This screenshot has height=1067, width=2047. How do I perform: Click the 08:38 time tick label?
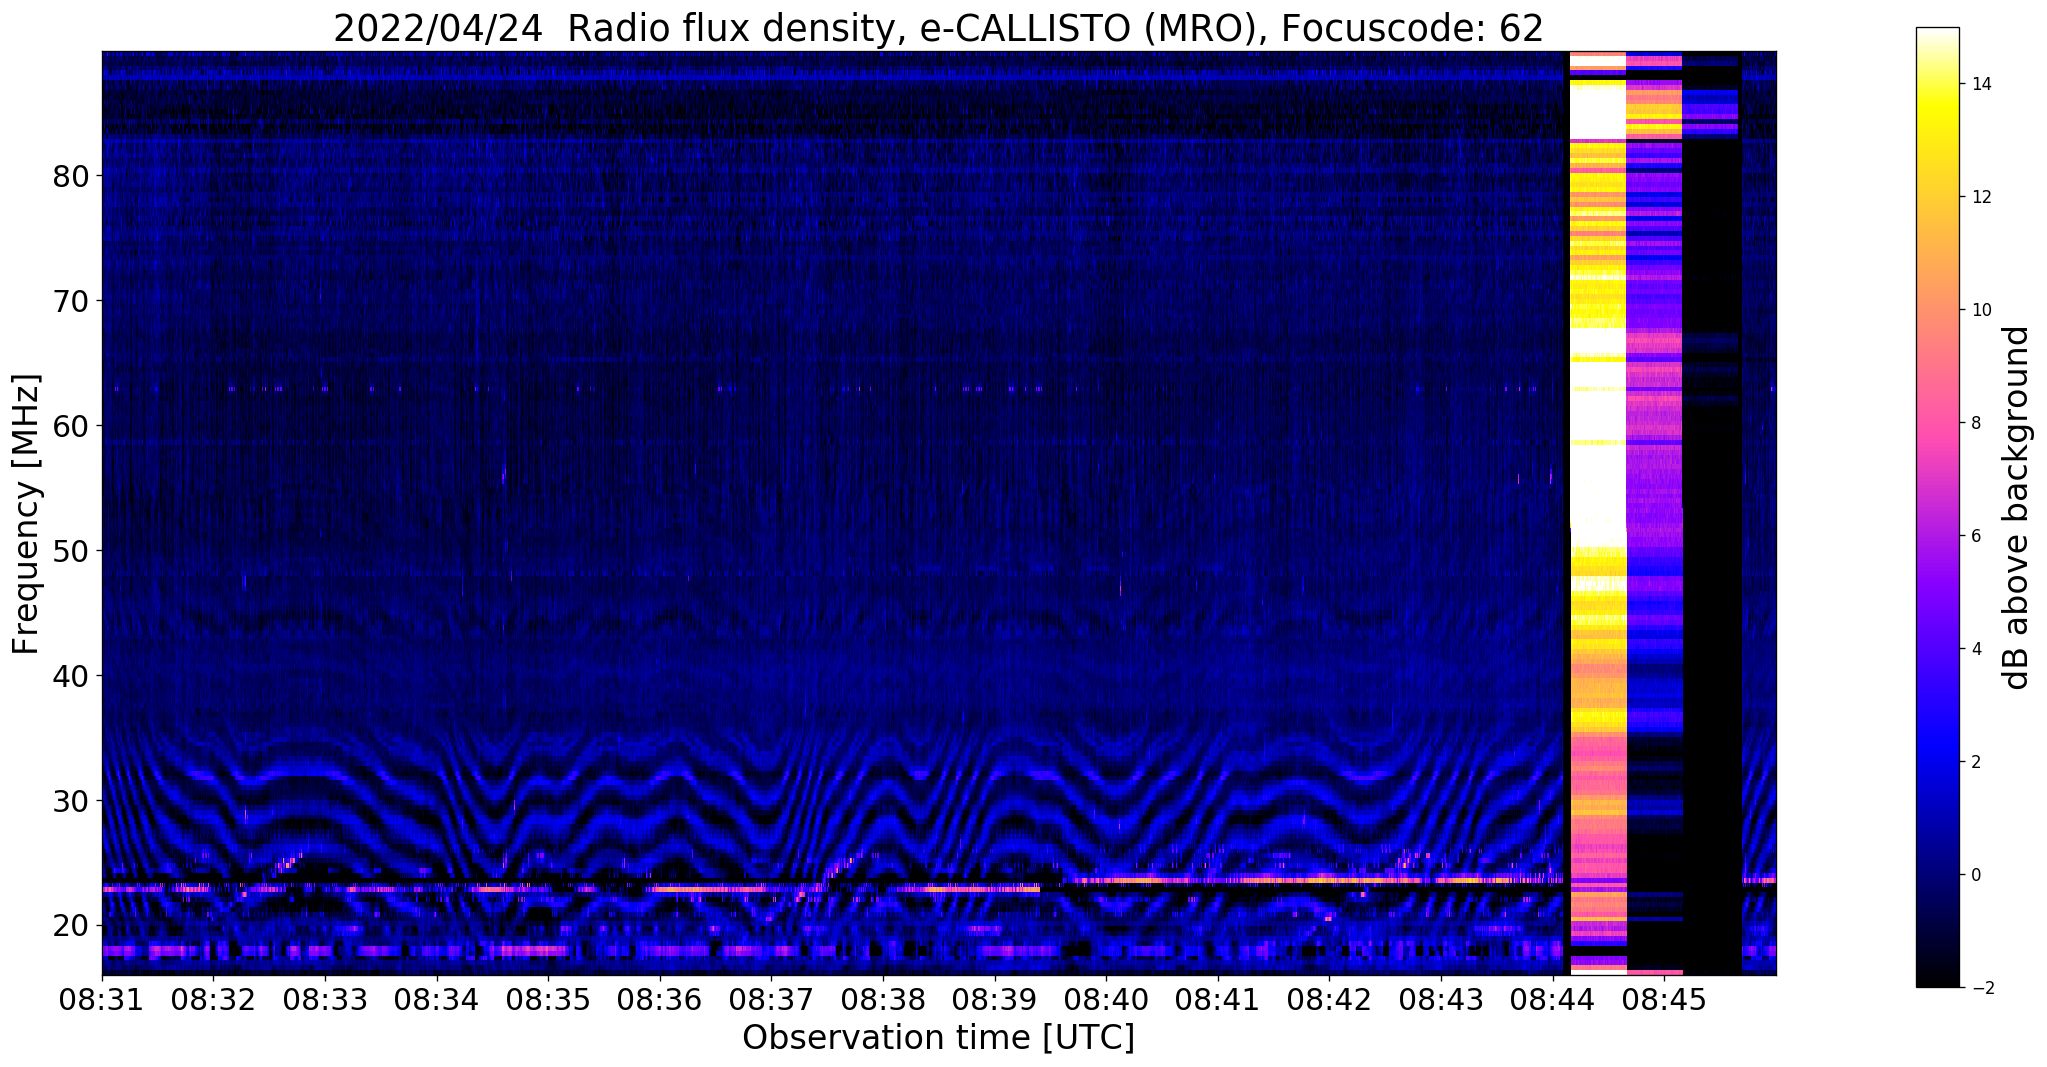[x=883, y=999]
